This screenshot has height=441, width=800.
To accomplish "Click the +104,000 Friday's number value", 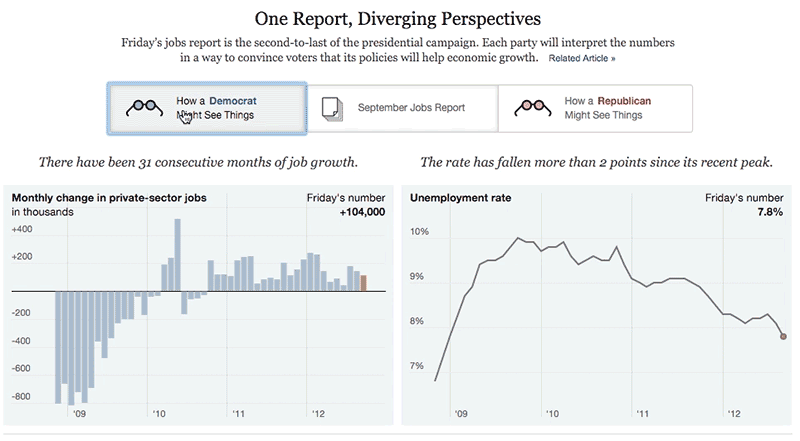I will coord(362,212).
